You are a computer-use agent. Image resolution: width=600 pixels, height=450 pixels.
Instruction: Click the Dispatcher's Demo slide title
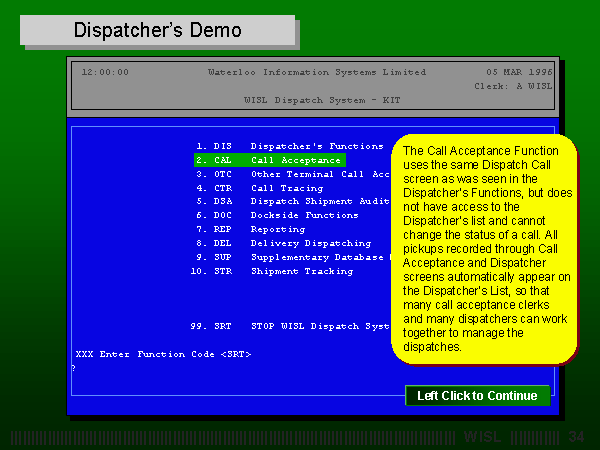pyautogui.click(x=157, y=30)
